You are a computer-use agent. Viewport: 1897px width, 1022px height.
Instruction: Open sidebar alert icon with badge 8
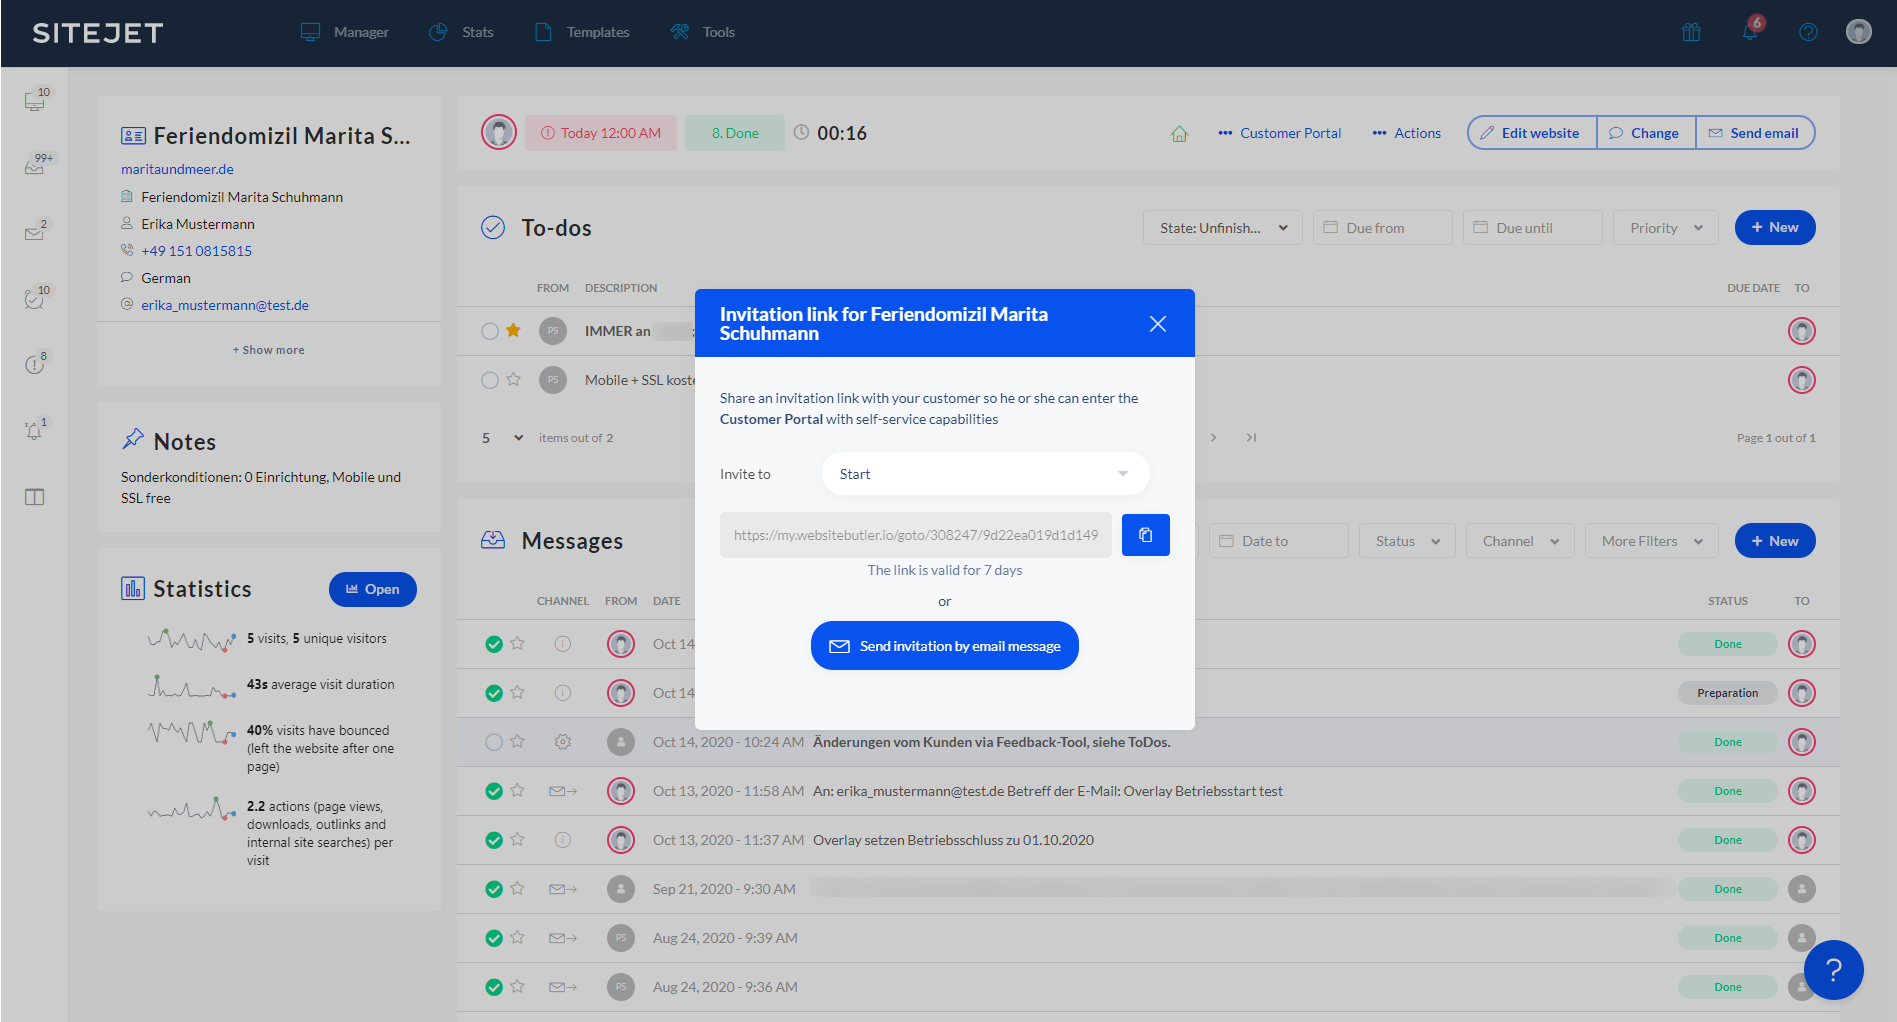tap(35, 364)
